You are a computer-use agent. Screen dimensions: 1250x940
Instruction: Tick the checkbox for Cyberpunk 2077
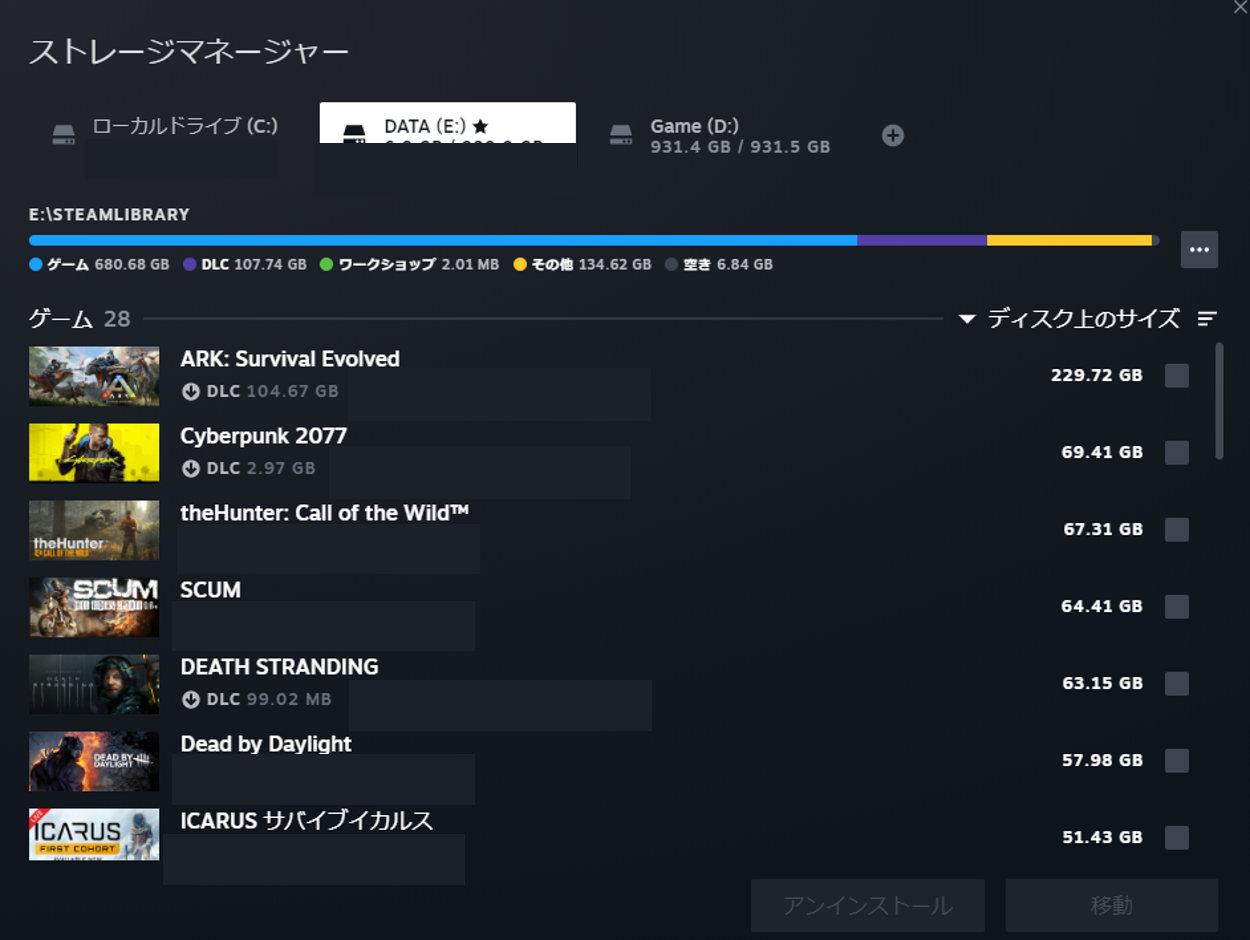pyautogui.click(x=1177, y=453)
